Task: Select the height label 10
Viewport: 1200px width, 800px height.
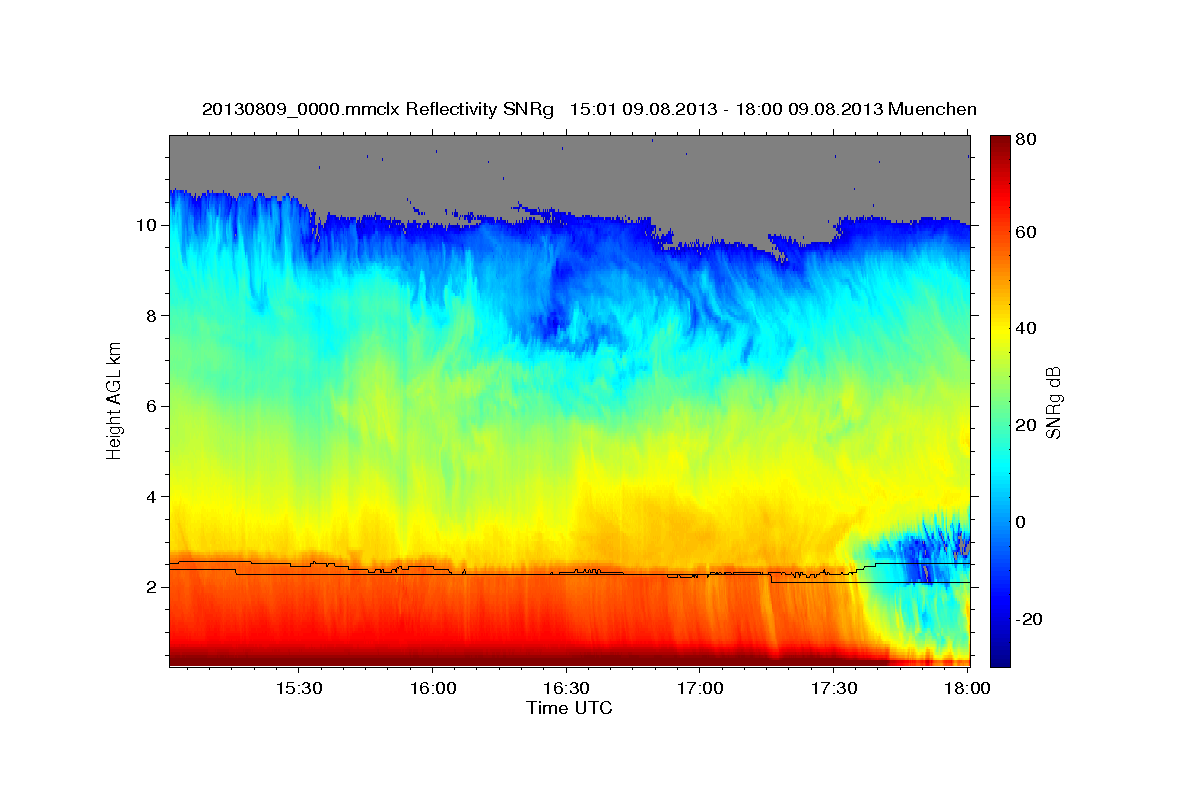Action: coord(146,225)
